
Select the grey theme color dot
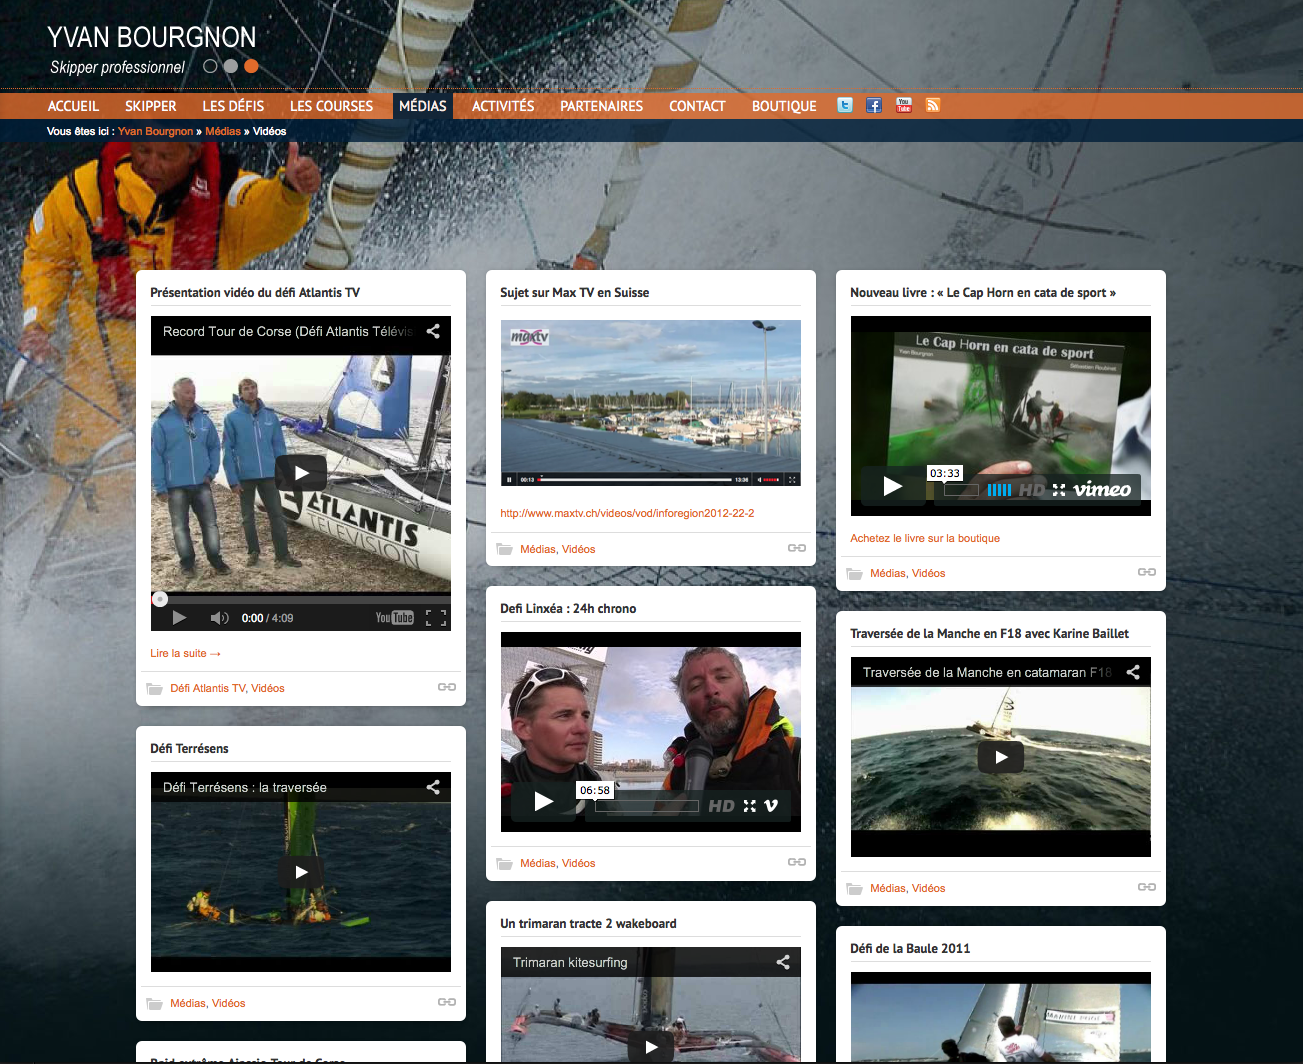point(231,66)
